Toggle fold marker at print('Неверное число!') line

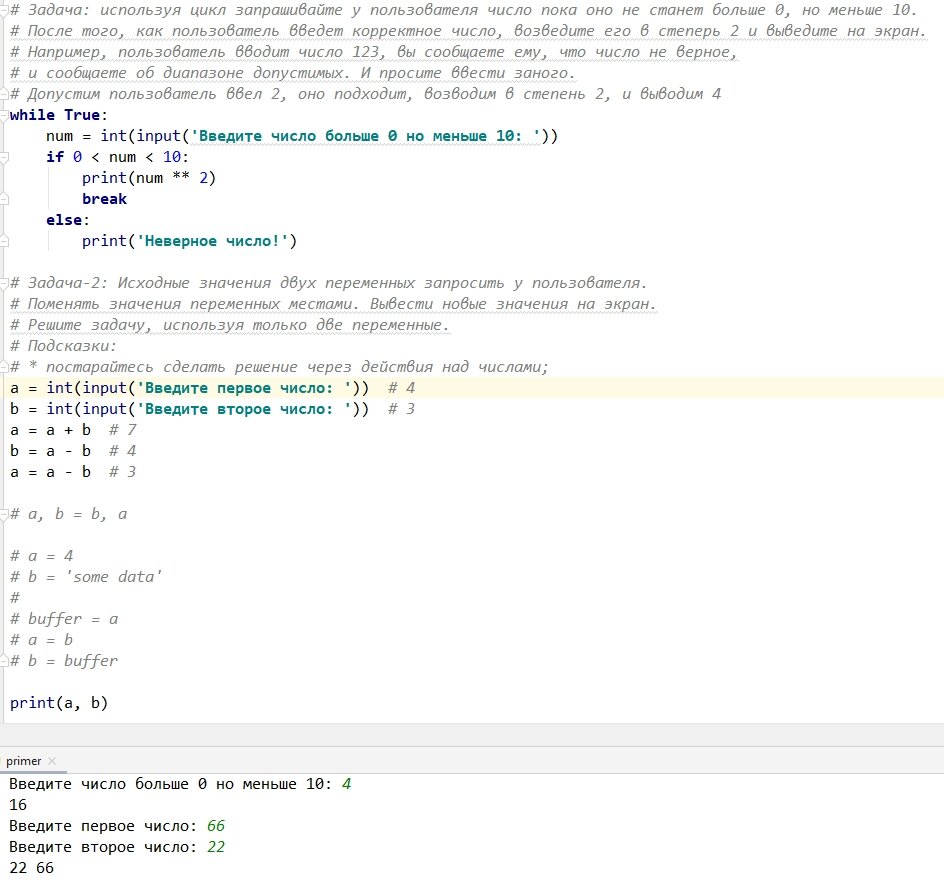point(4,241)
